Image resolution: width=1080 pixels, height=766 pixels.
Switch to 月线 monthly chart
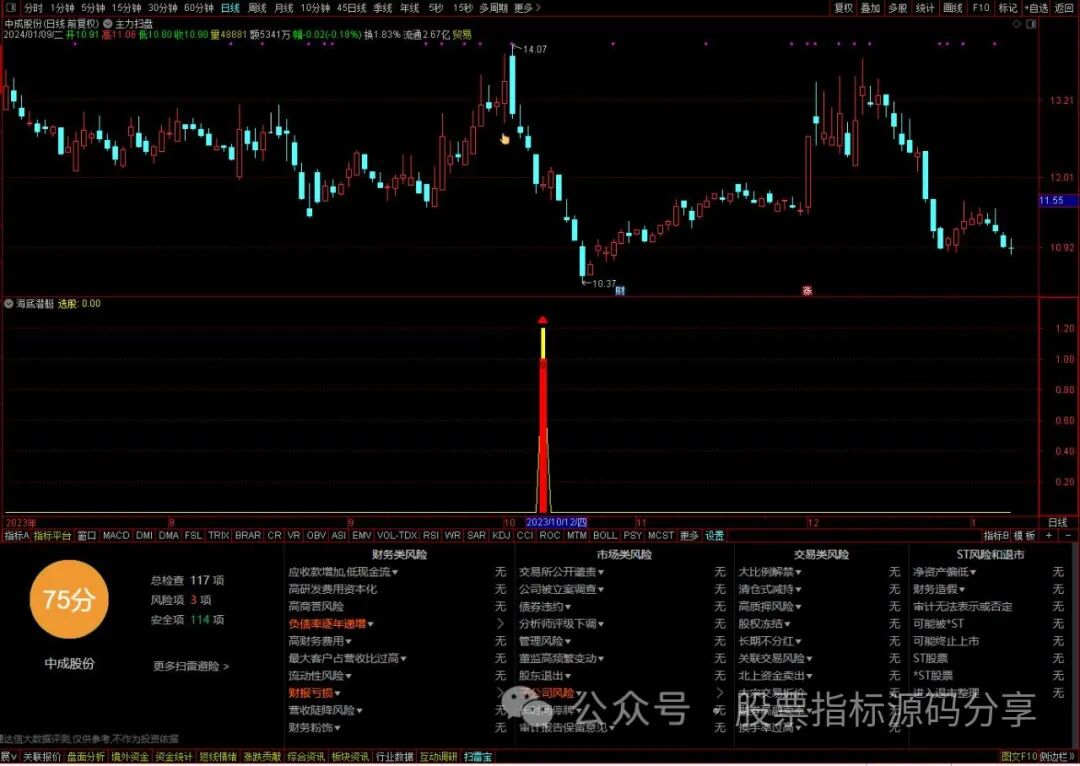click(x=284, y=8)
